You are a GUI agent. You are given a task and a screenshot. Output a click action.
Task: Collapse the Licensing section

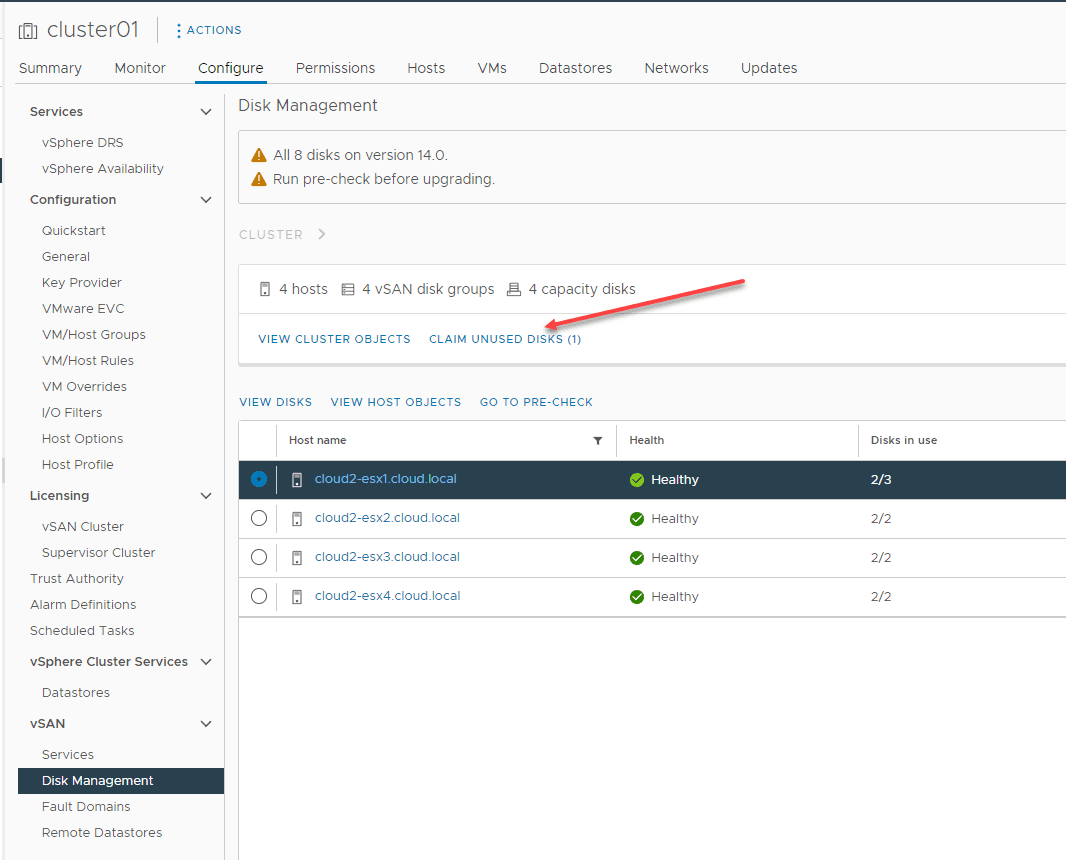pos(205,495)
